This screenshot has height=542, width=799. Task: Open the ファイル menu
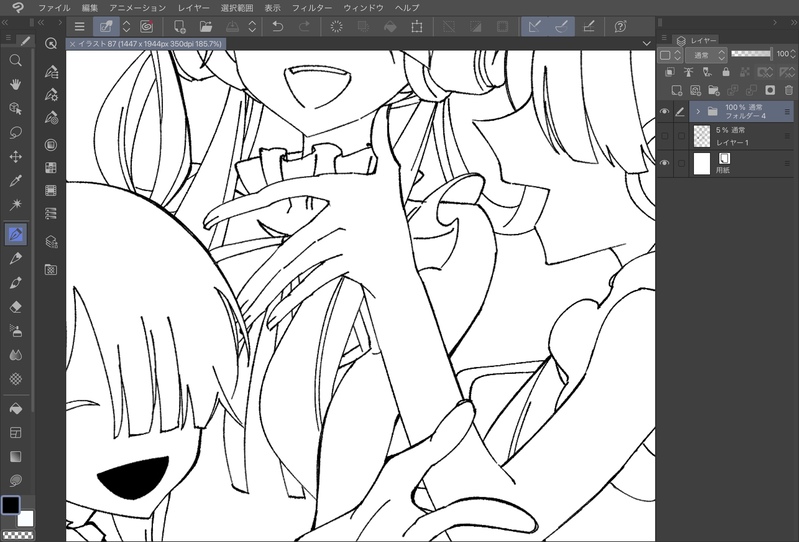point(54,8)
